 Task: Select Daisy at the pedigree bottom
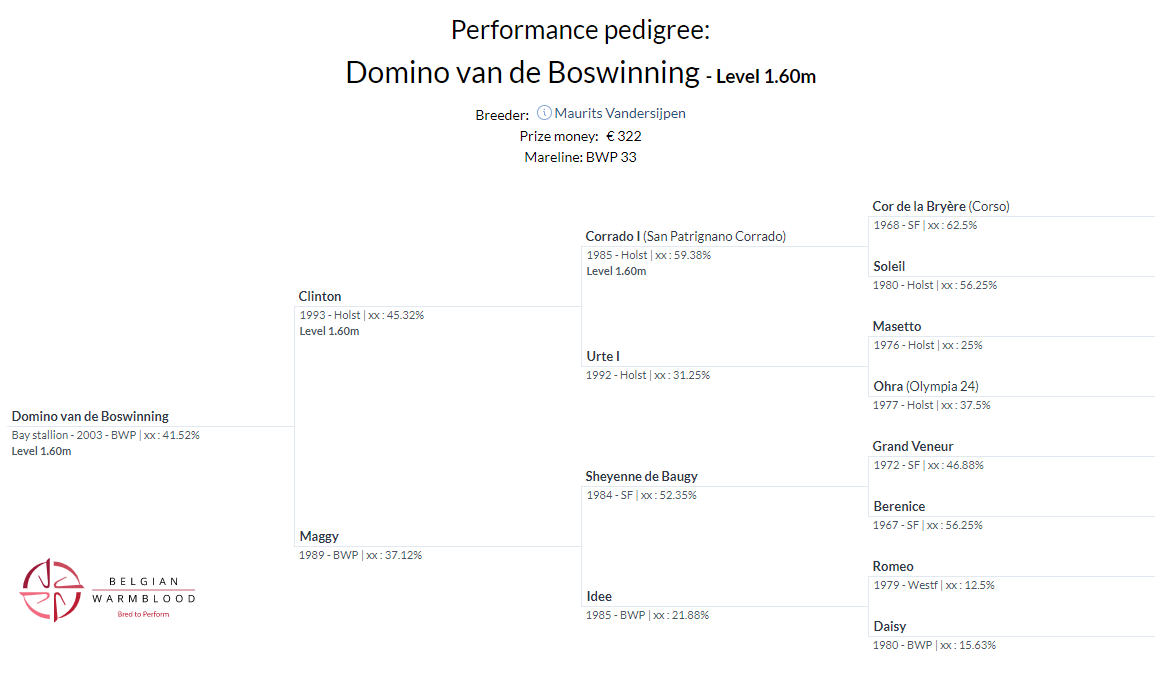889,627
